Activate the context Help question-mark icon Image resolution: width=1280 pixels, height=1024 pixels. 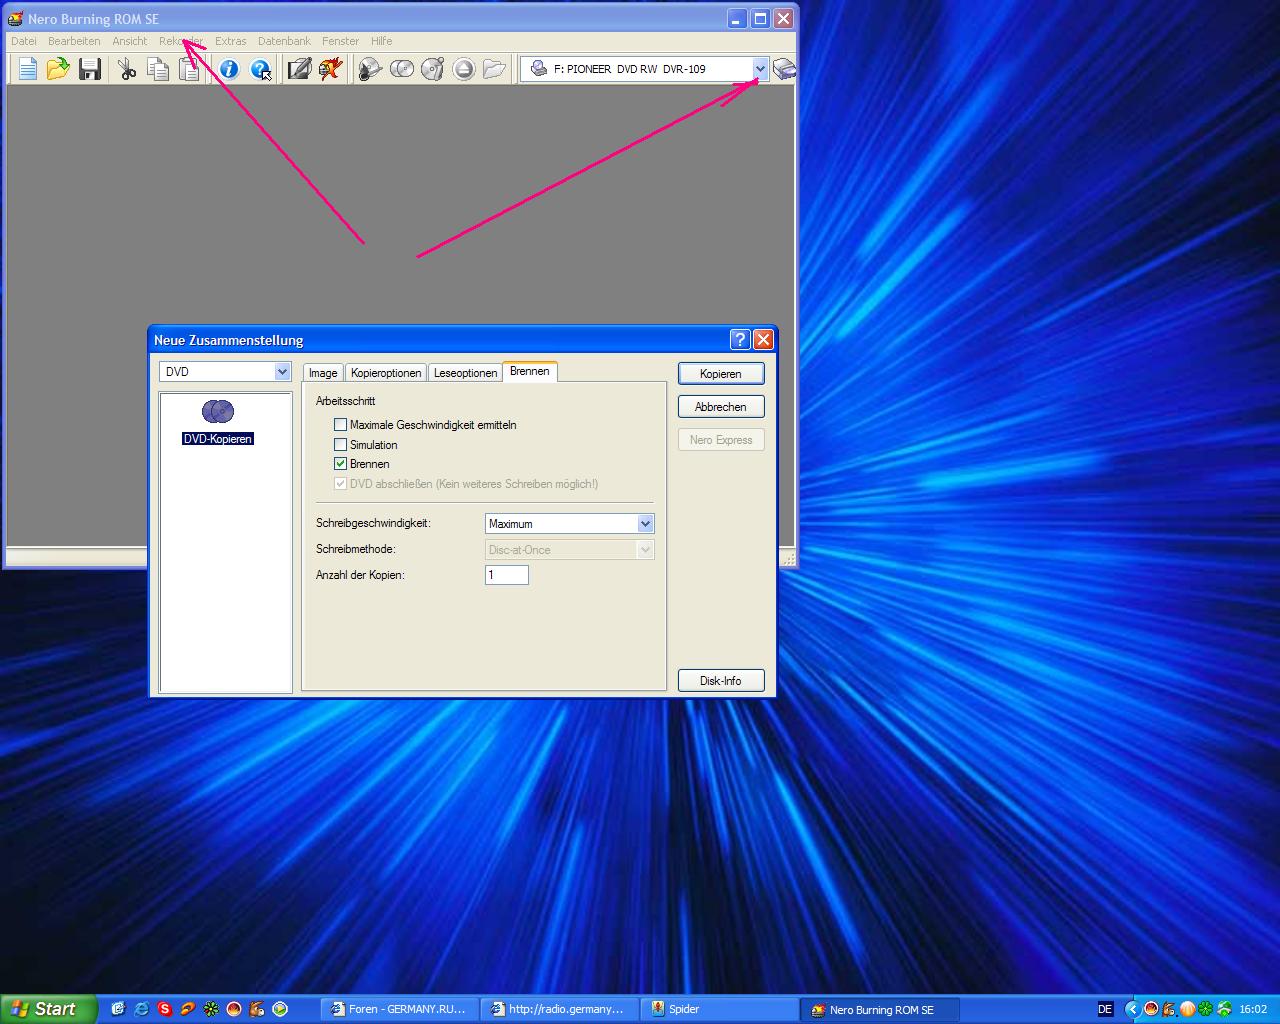(261, 69)
